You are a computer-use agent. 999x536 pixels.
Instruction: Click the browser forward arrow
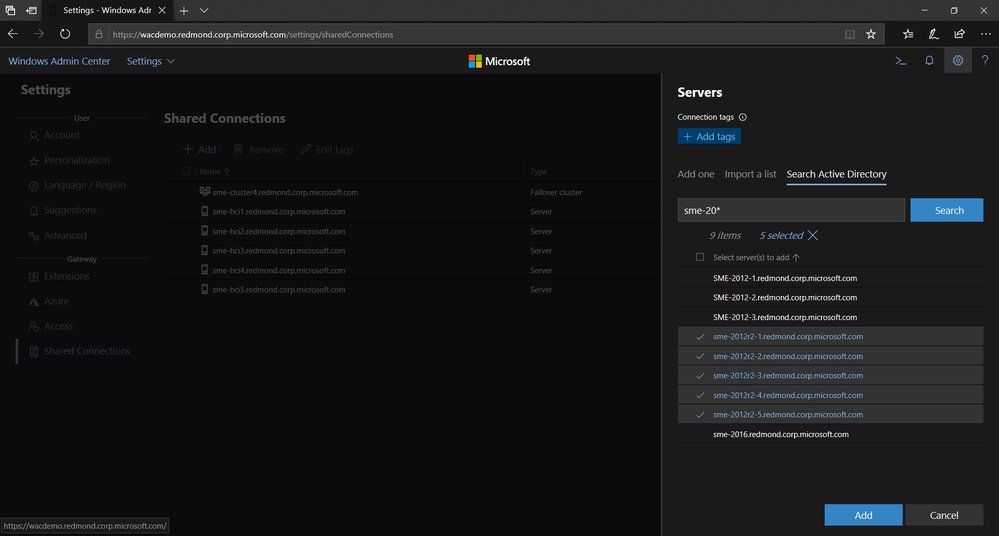tap(39, 34)
